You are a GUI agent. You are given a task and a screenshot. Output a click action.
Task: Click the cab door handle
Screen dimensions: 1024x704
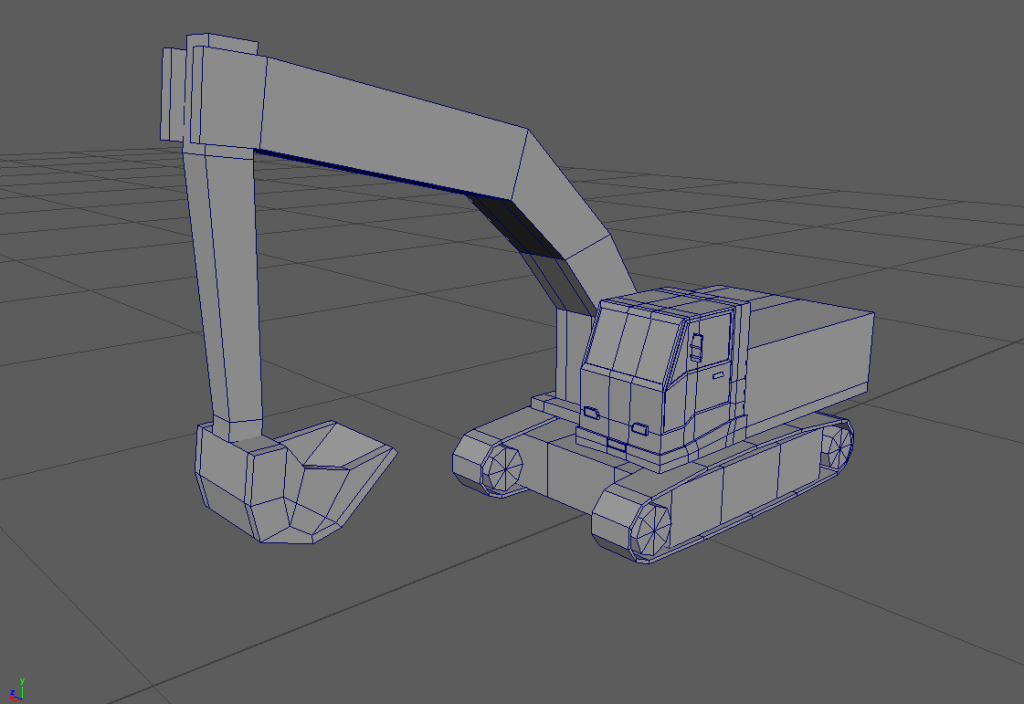pos(716,375)
